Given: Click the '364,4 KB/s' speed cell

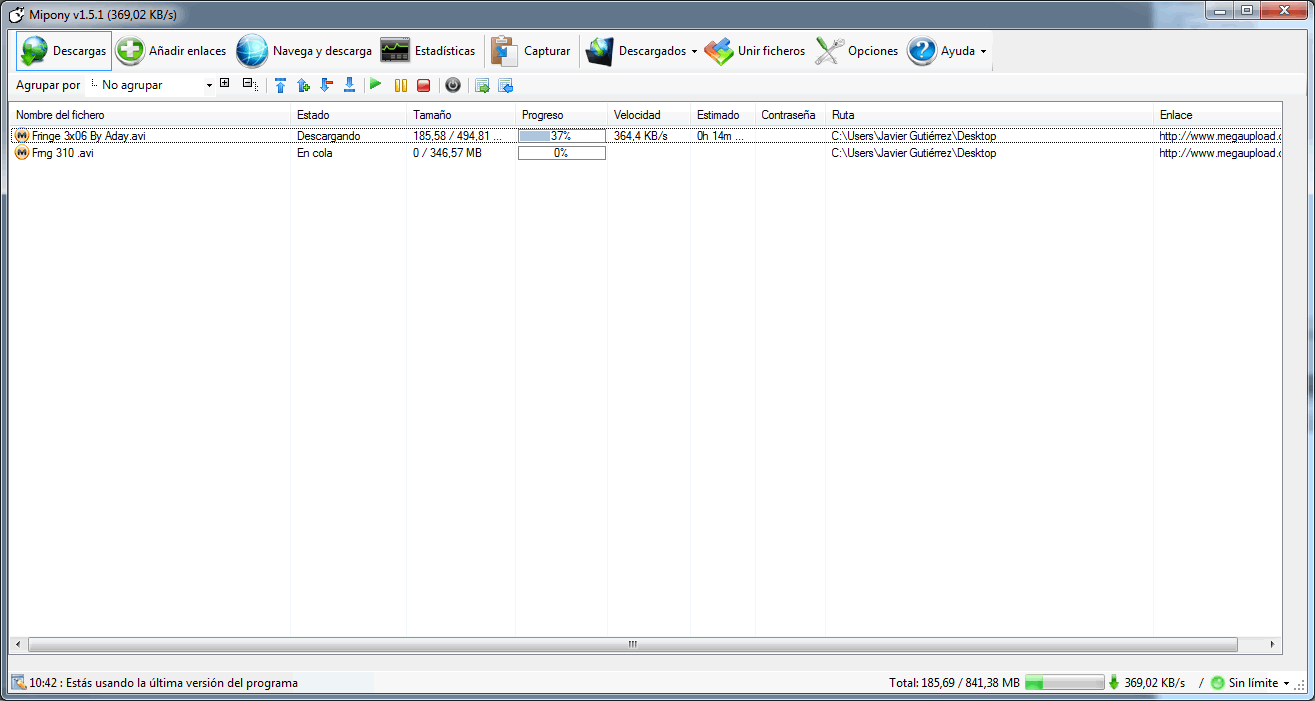Looking at the screenshot, I should [x=640, y=135].
